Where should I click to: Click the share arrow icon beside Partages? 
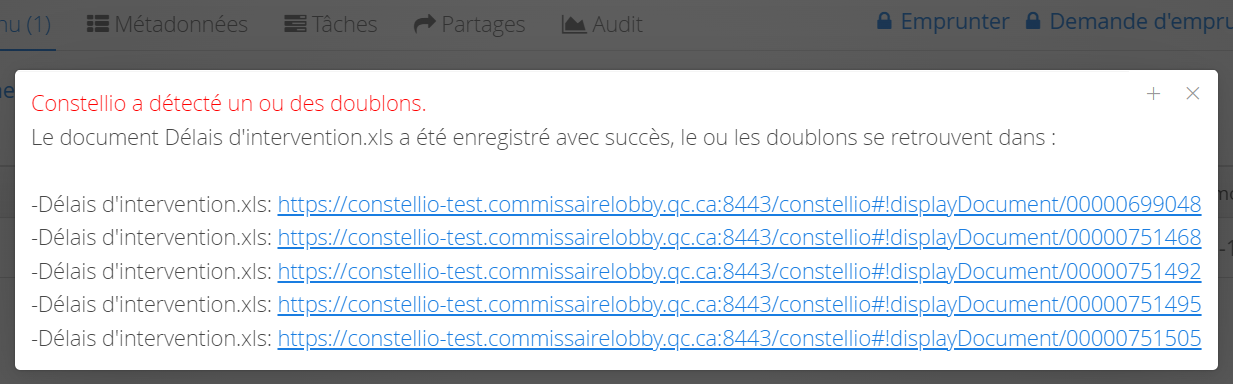pos(424,23)
